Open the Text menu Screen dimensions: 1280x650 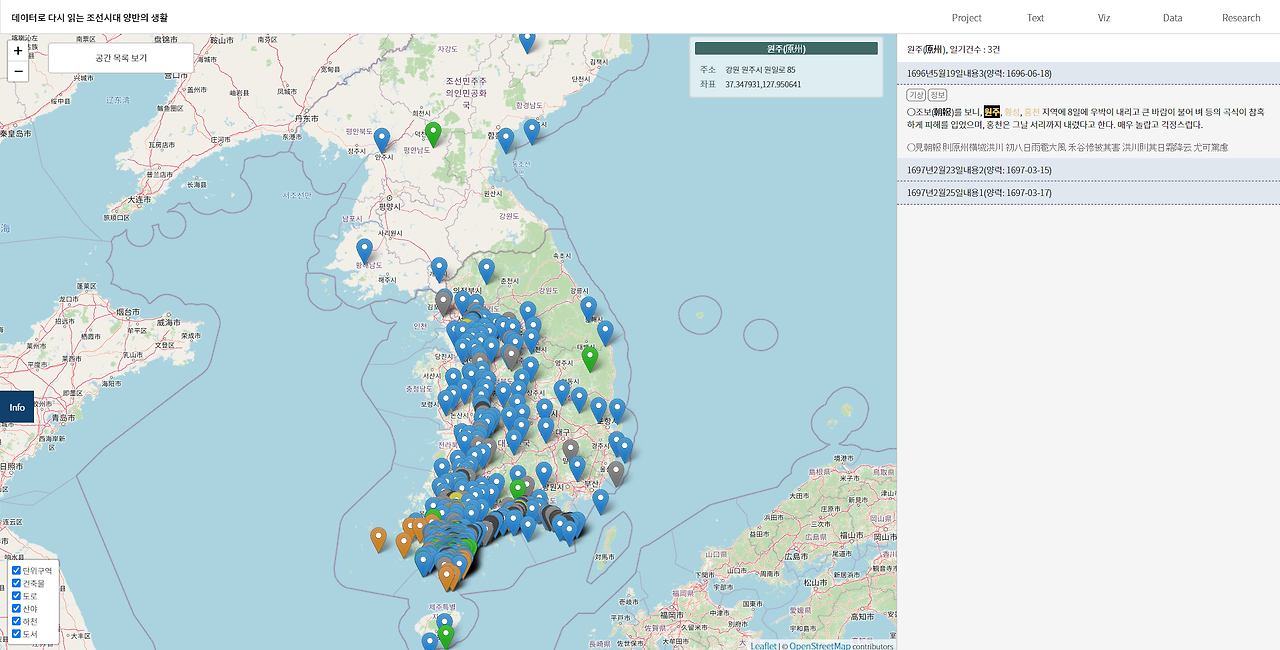coord(1035,18)
